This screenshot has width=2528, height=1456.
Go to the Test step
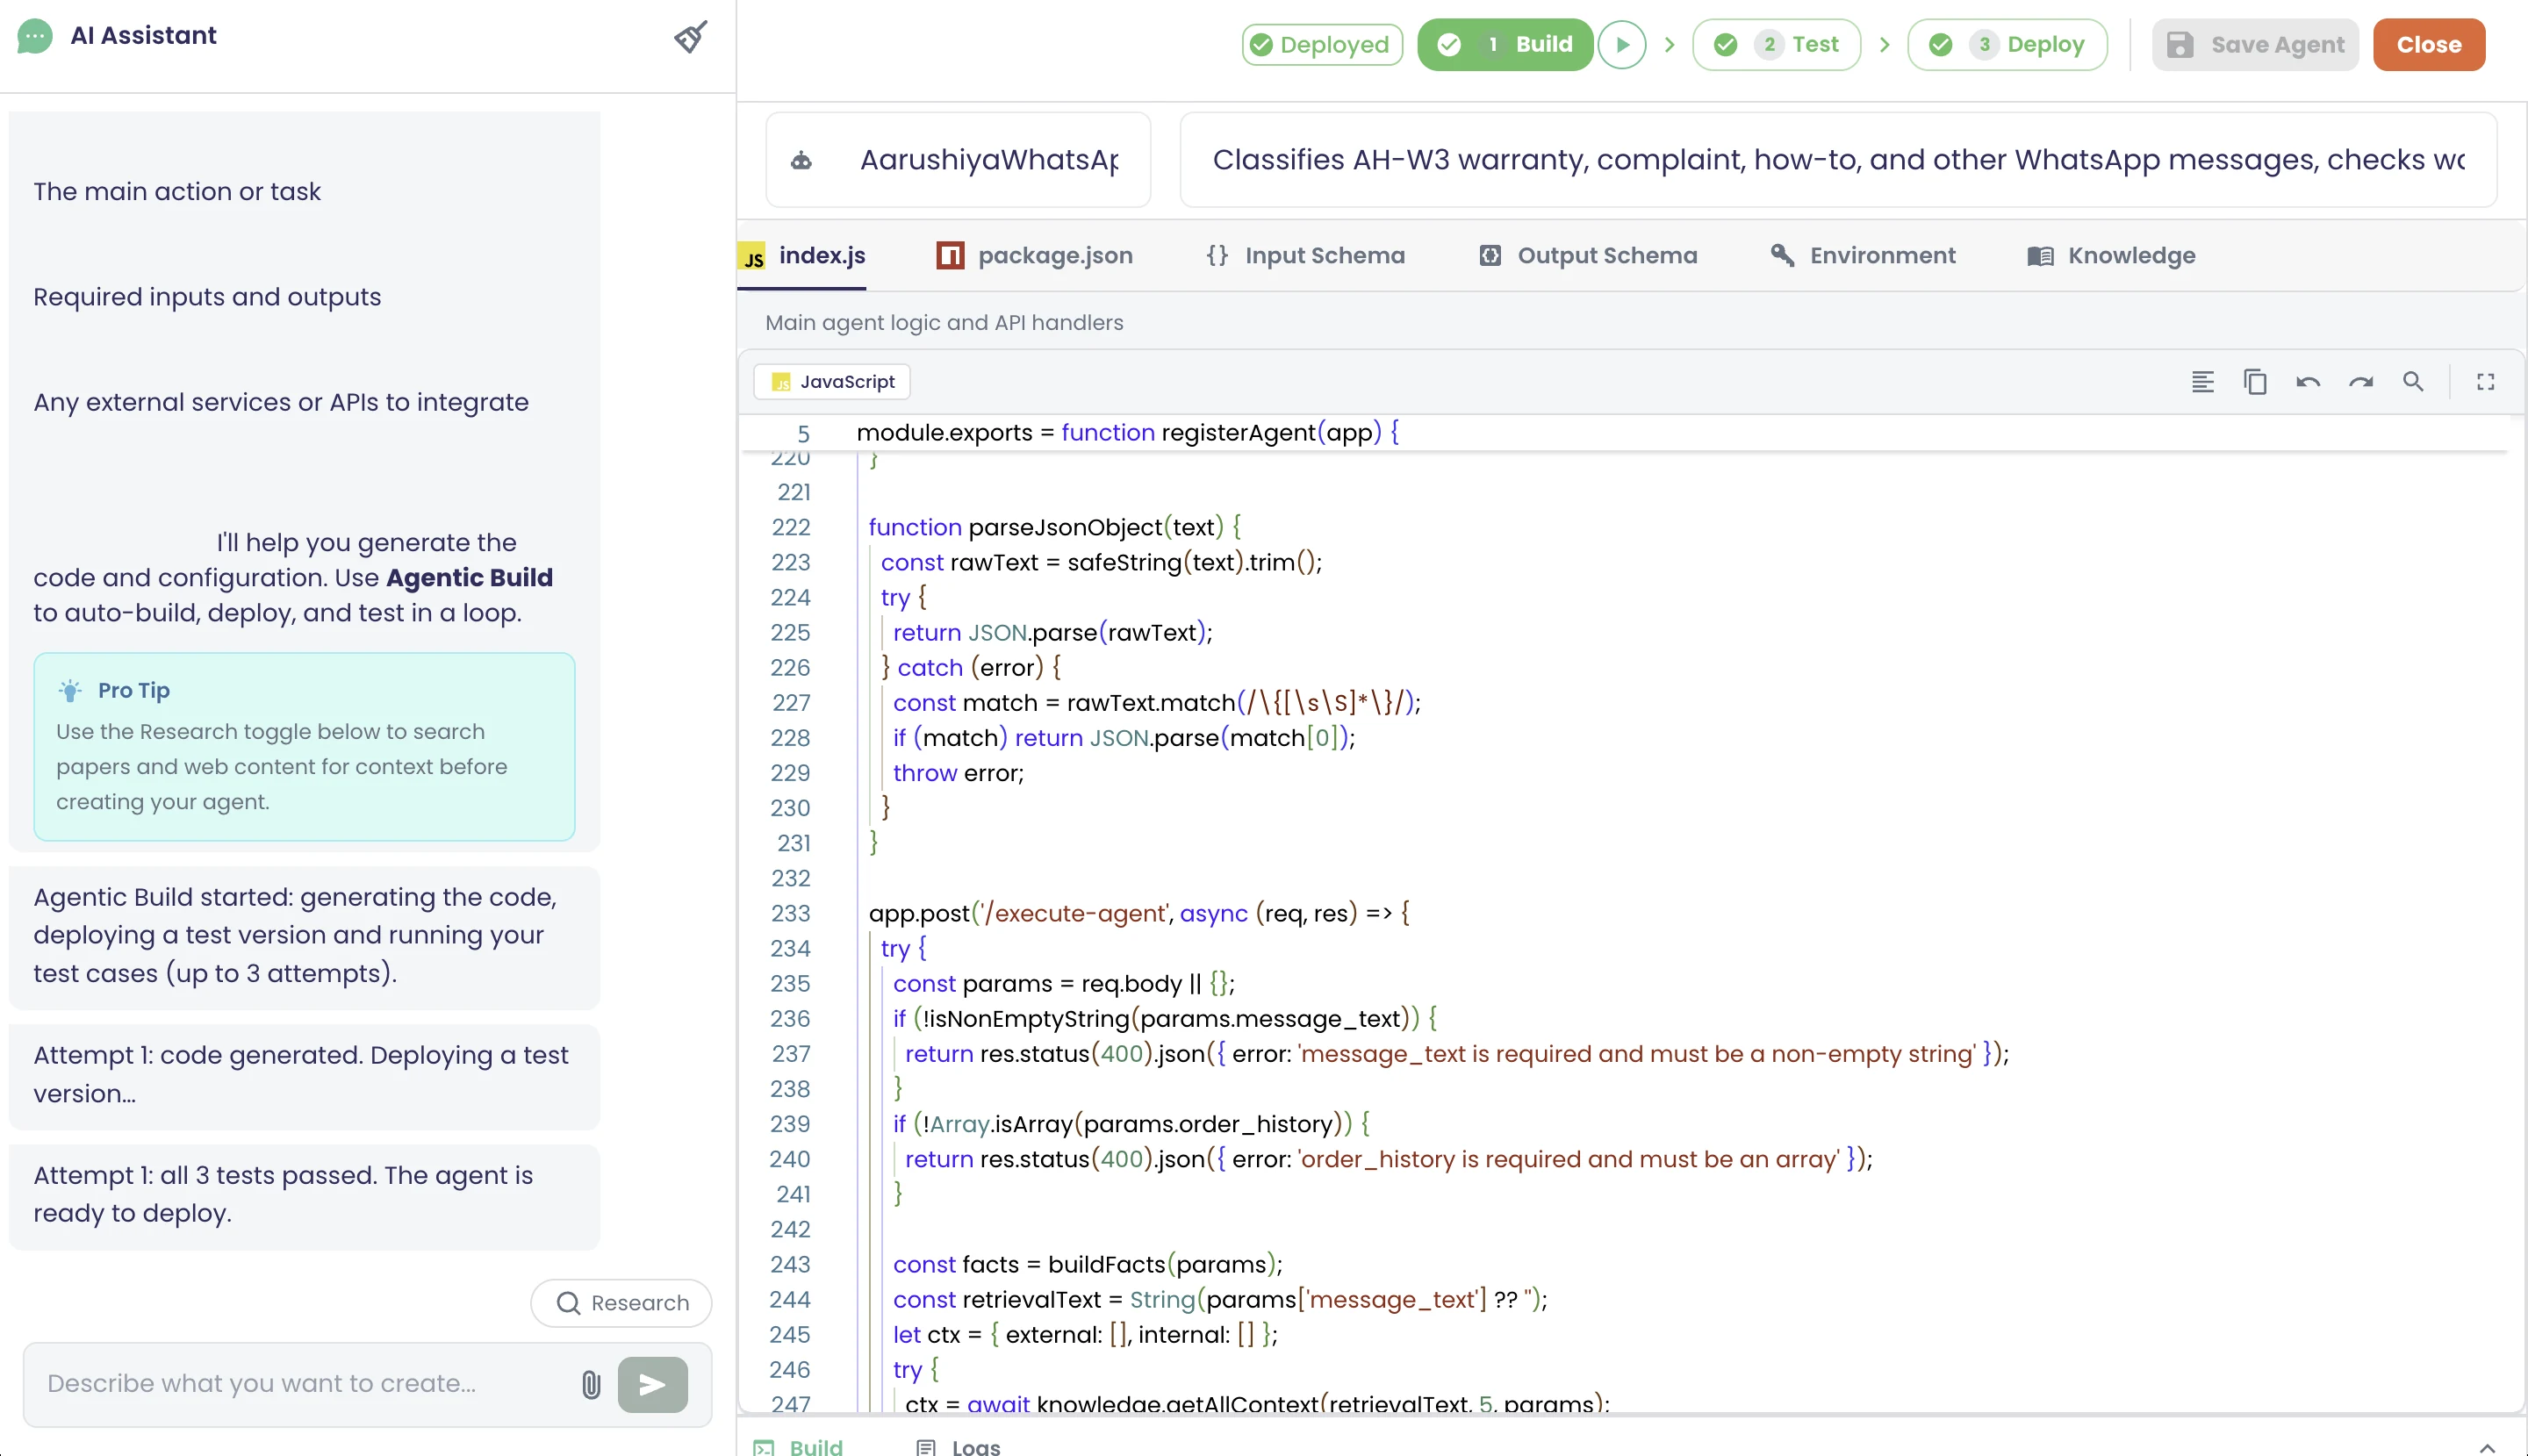tap(1776, 45)
